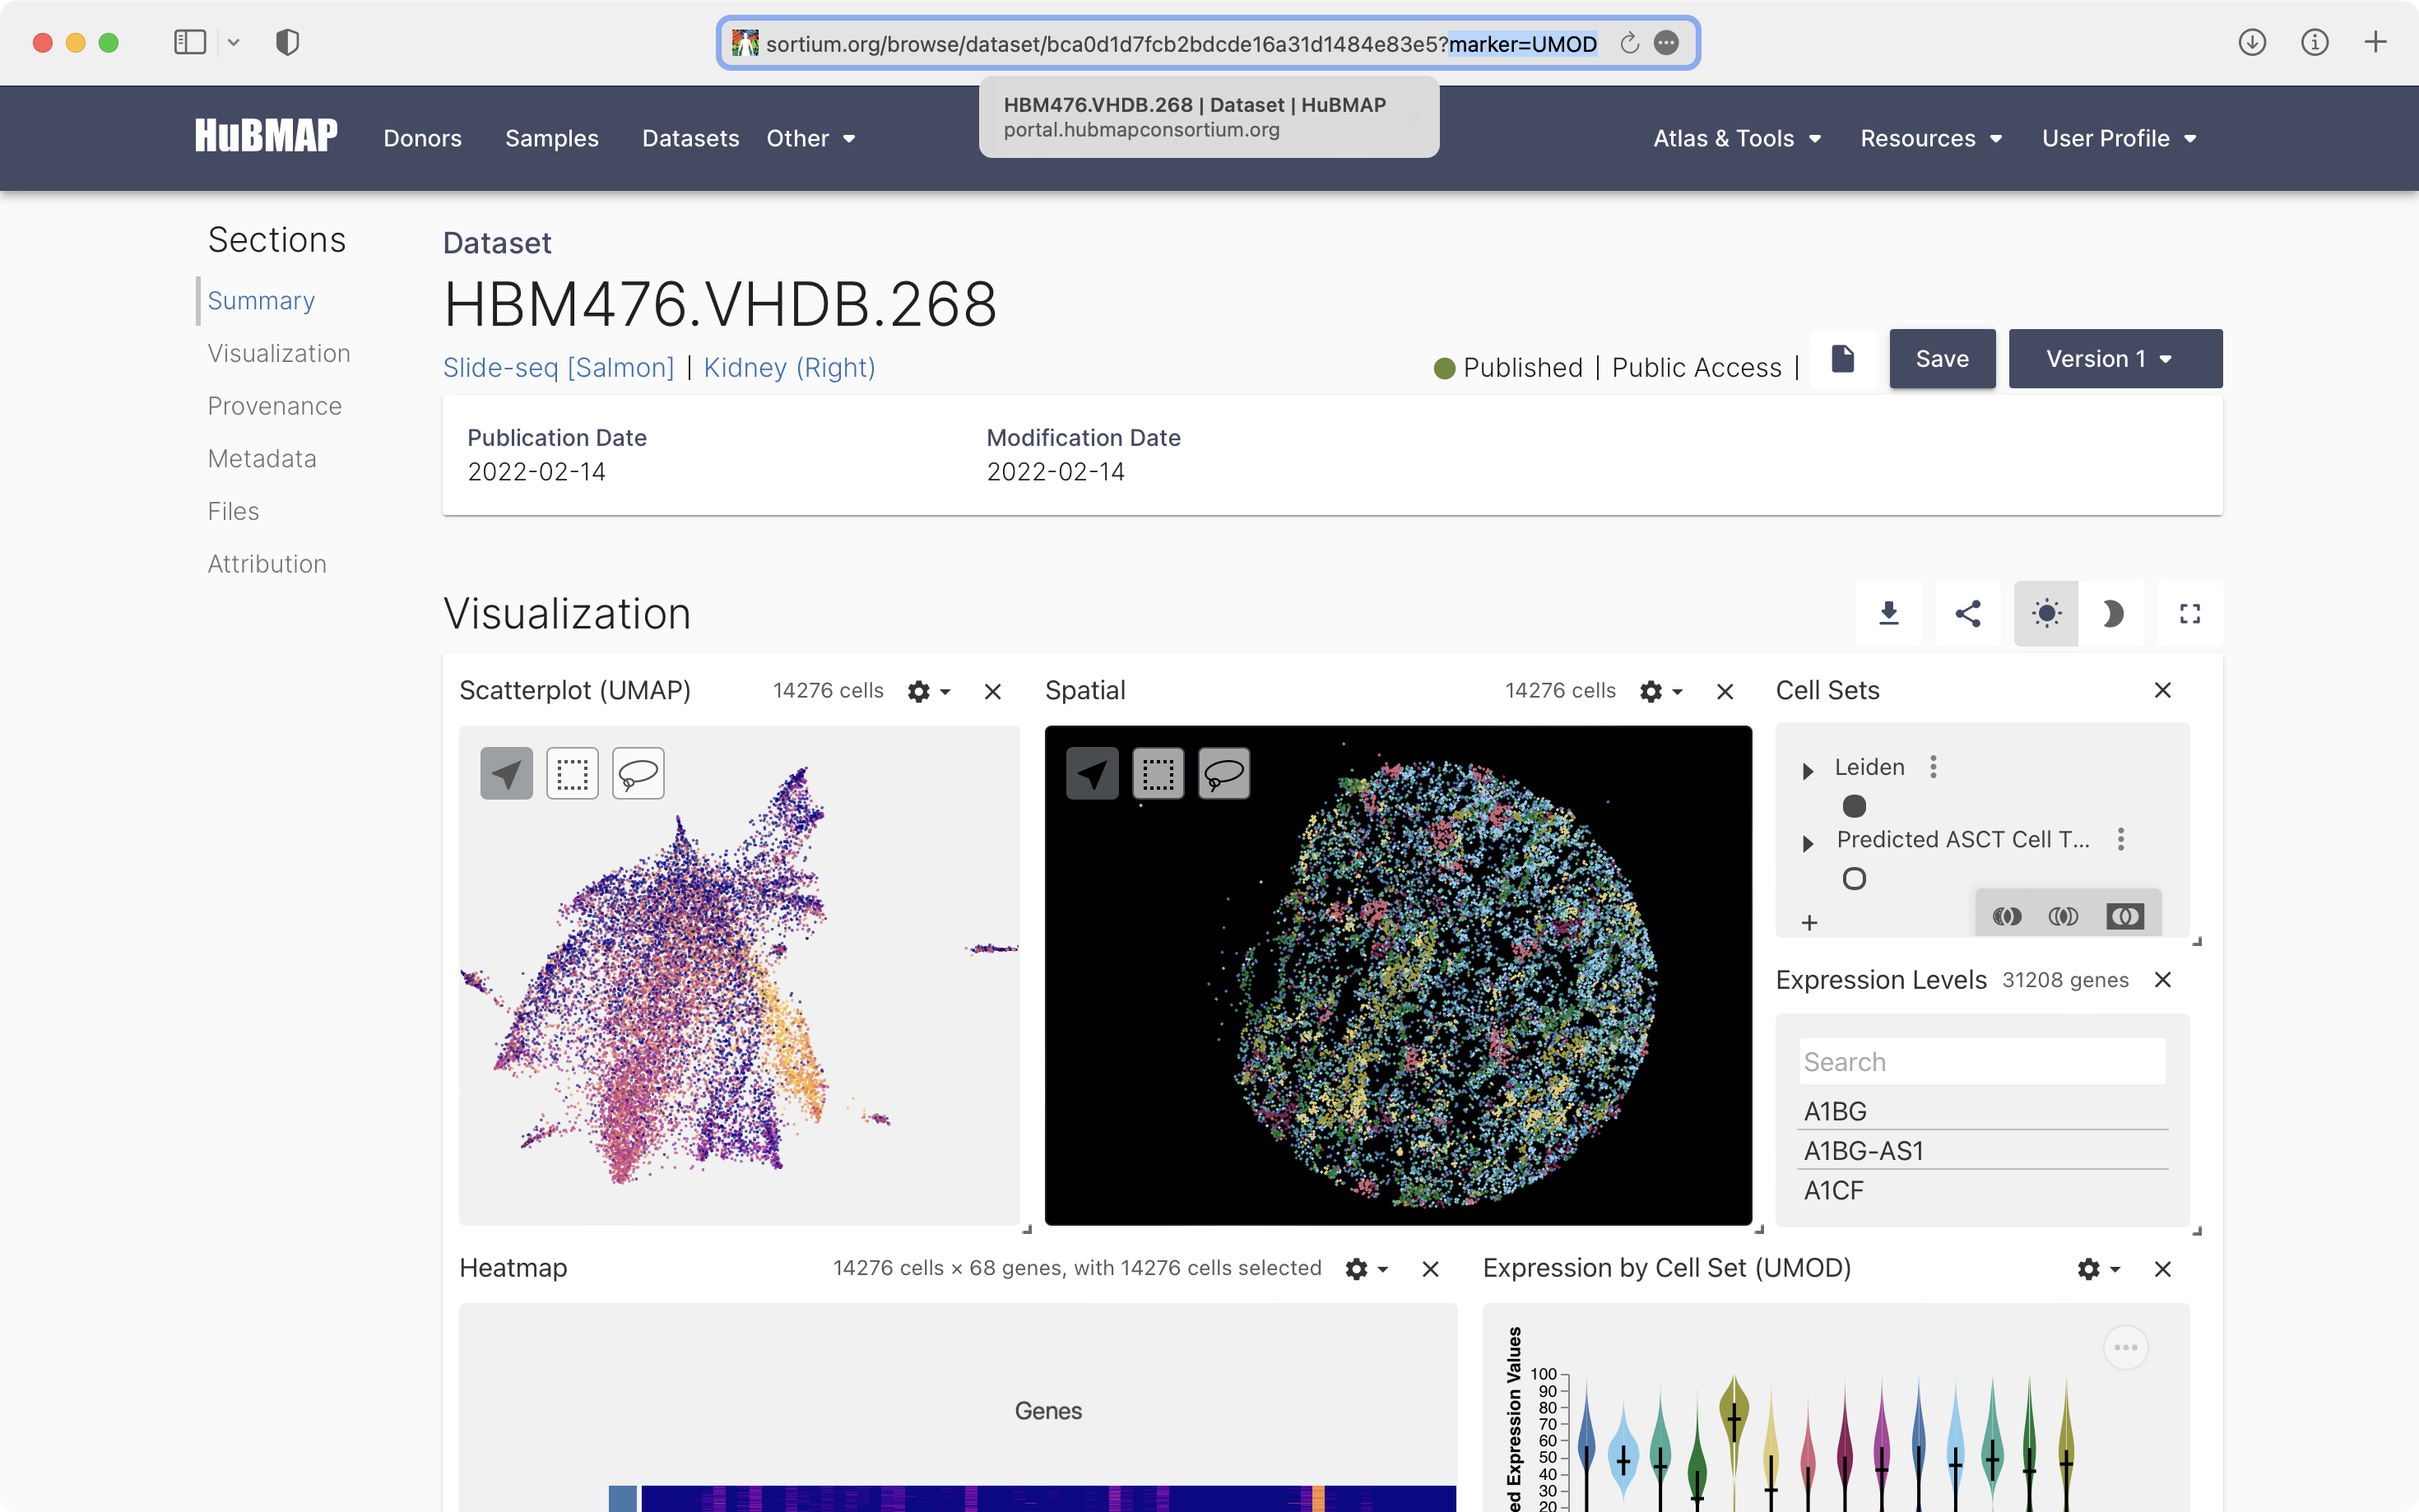Image resolution: width=2419 pixels, height=1512 pixels.
Task: Select gene A1BG-AS1 in Expression Levels
Action: tap(1982, 1150)
